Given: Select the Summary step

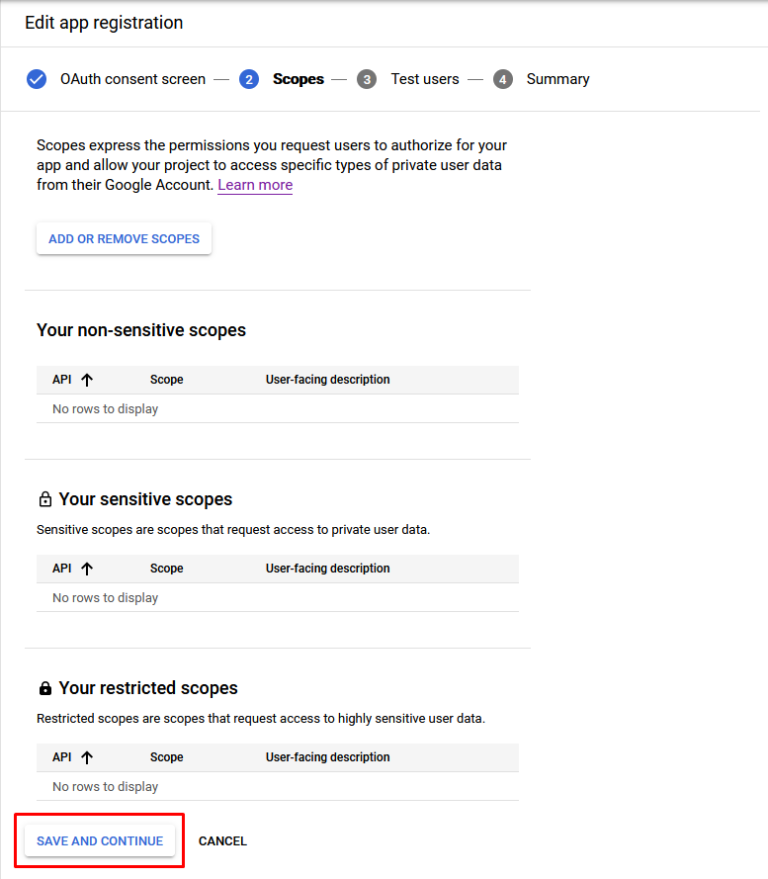Looking at the screenshot, I should click(557, 79).
